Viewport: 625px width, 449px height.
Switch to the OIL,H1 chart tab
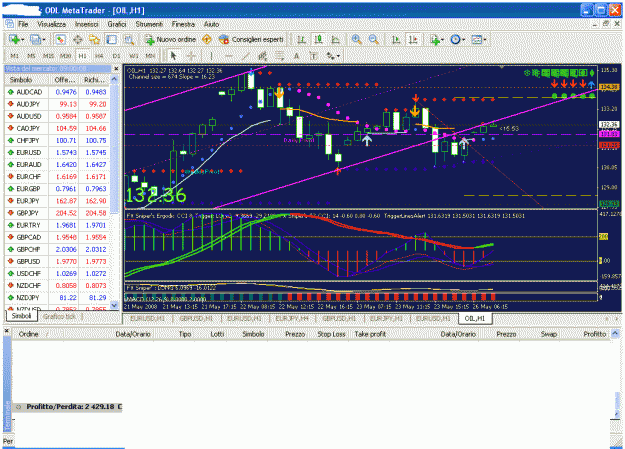point(475,319)
